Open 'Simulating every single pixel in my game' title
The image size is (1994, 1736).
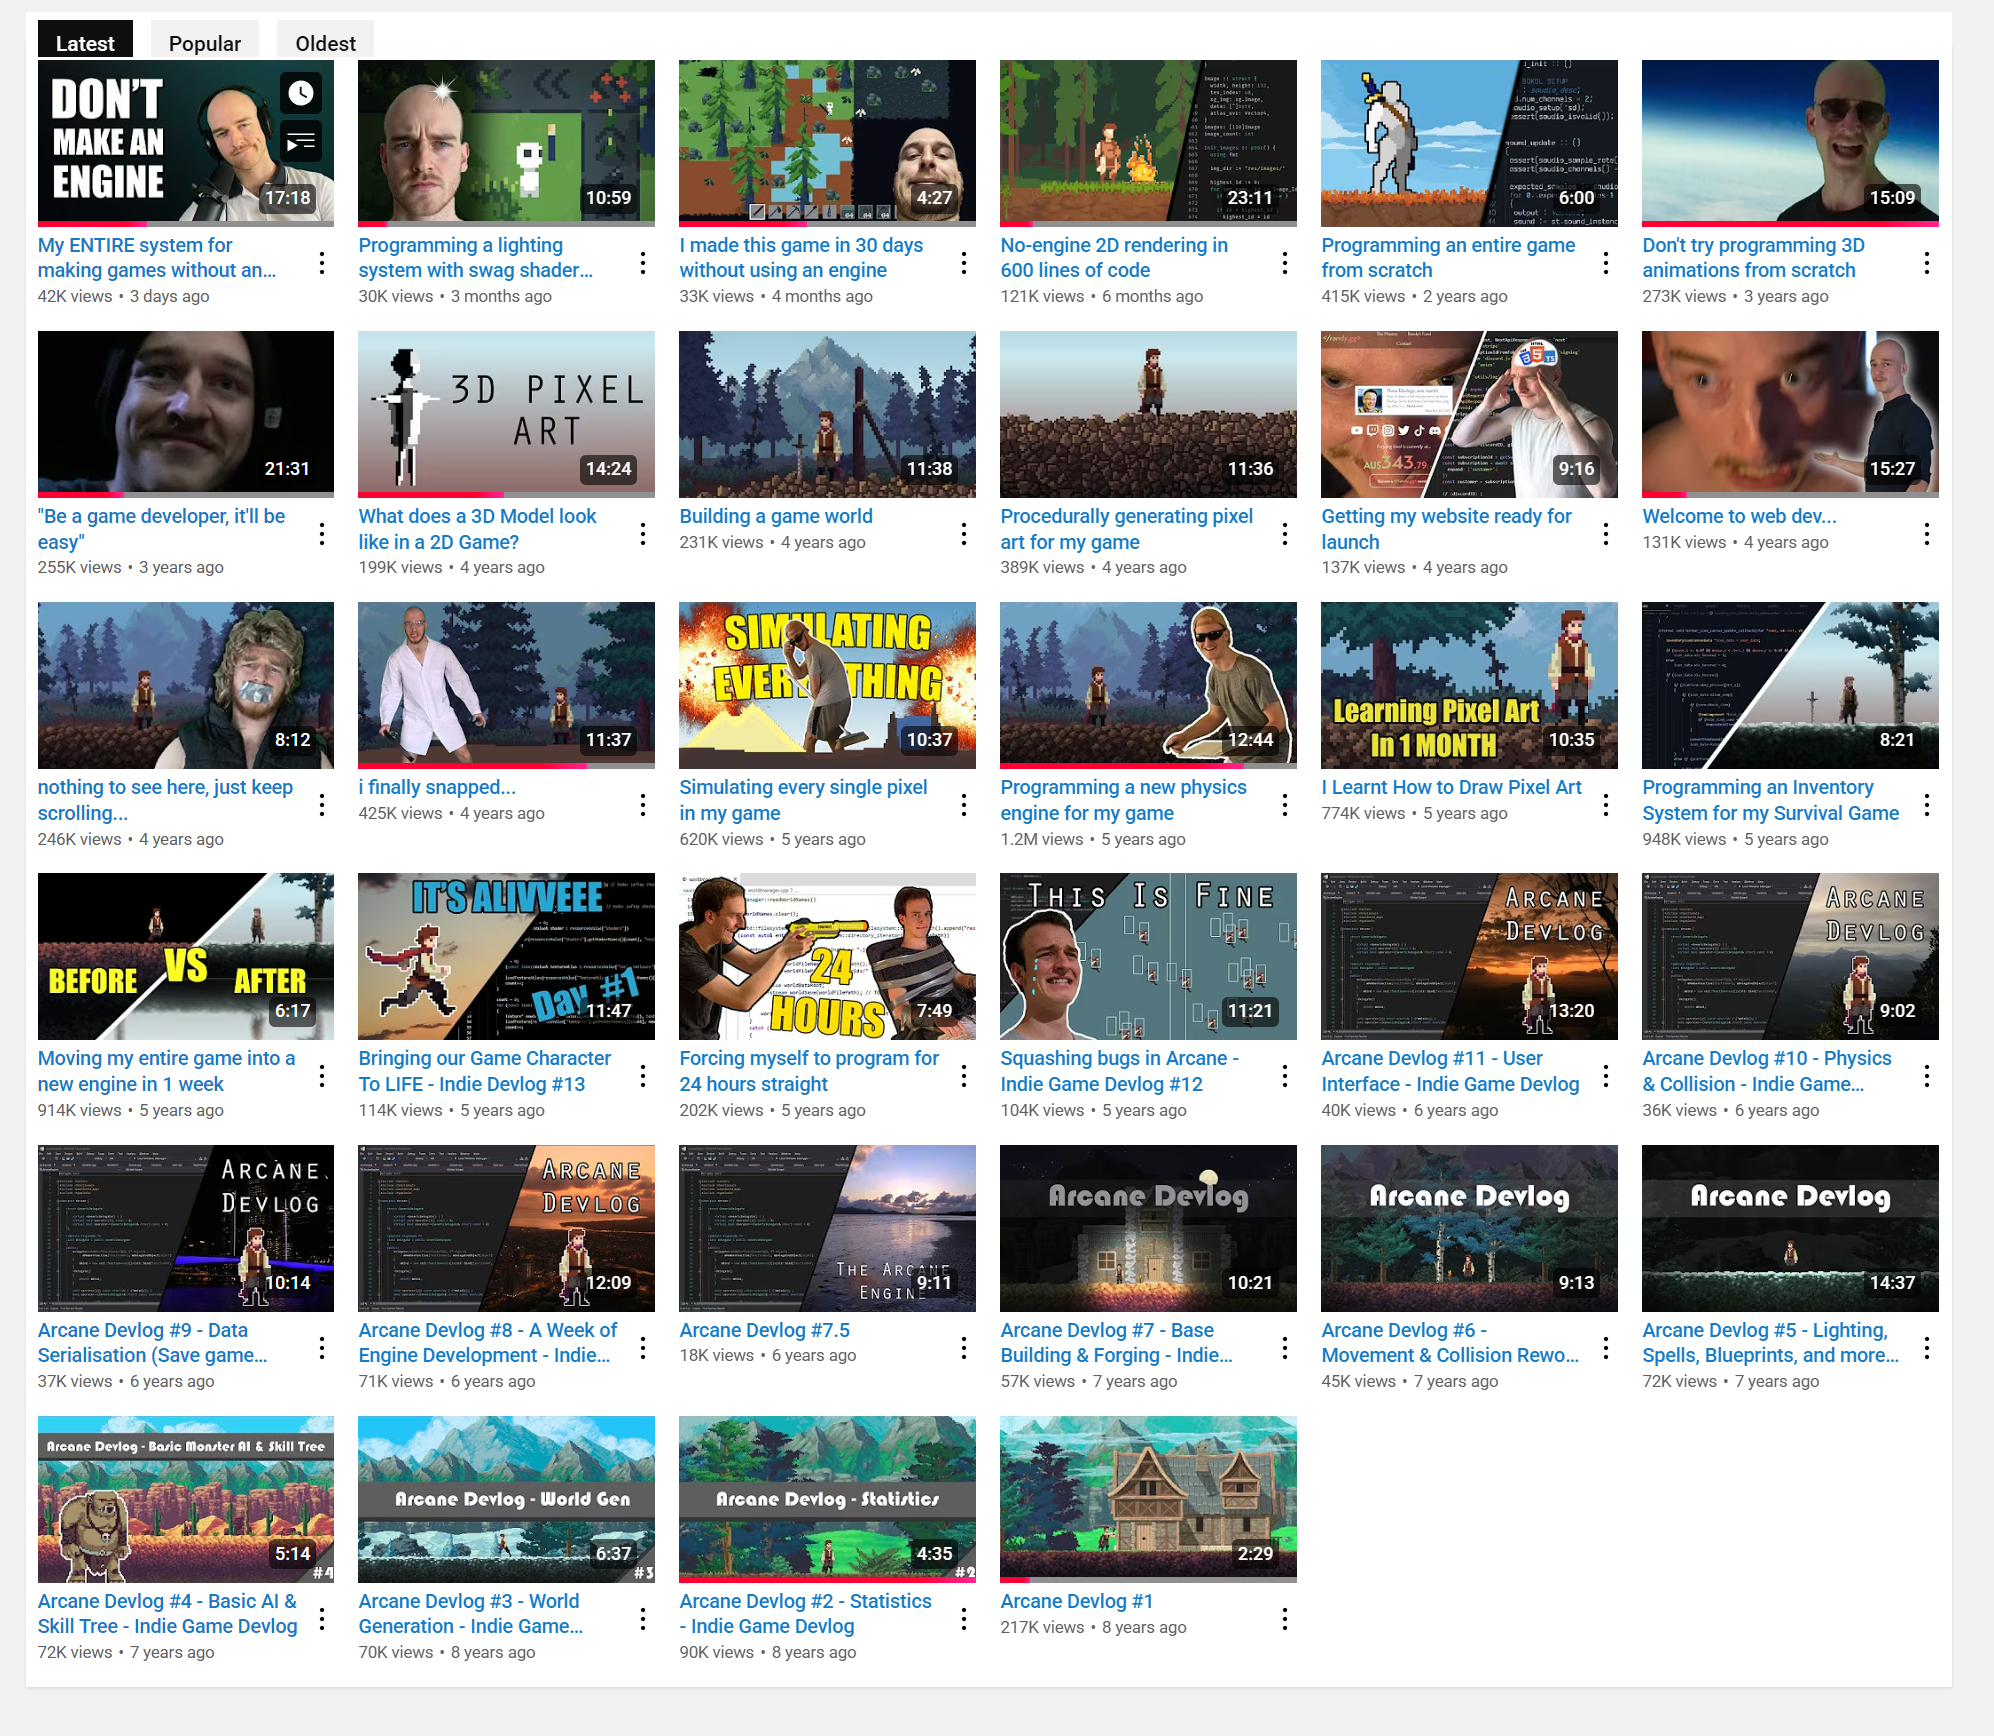[x=804, y=800]
